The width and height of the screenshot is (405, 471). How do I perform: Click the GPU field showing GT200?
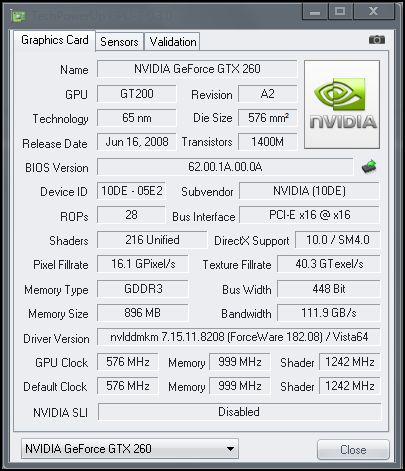pyautogui.click(x=137, y=94)
